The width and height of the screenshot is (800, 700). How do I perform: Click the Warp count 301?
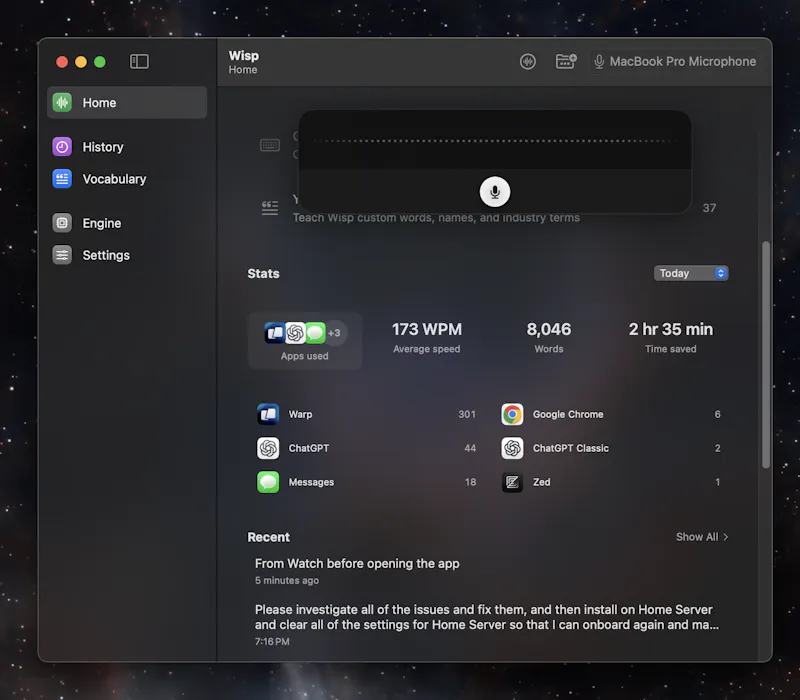click(x=467, y=414)
